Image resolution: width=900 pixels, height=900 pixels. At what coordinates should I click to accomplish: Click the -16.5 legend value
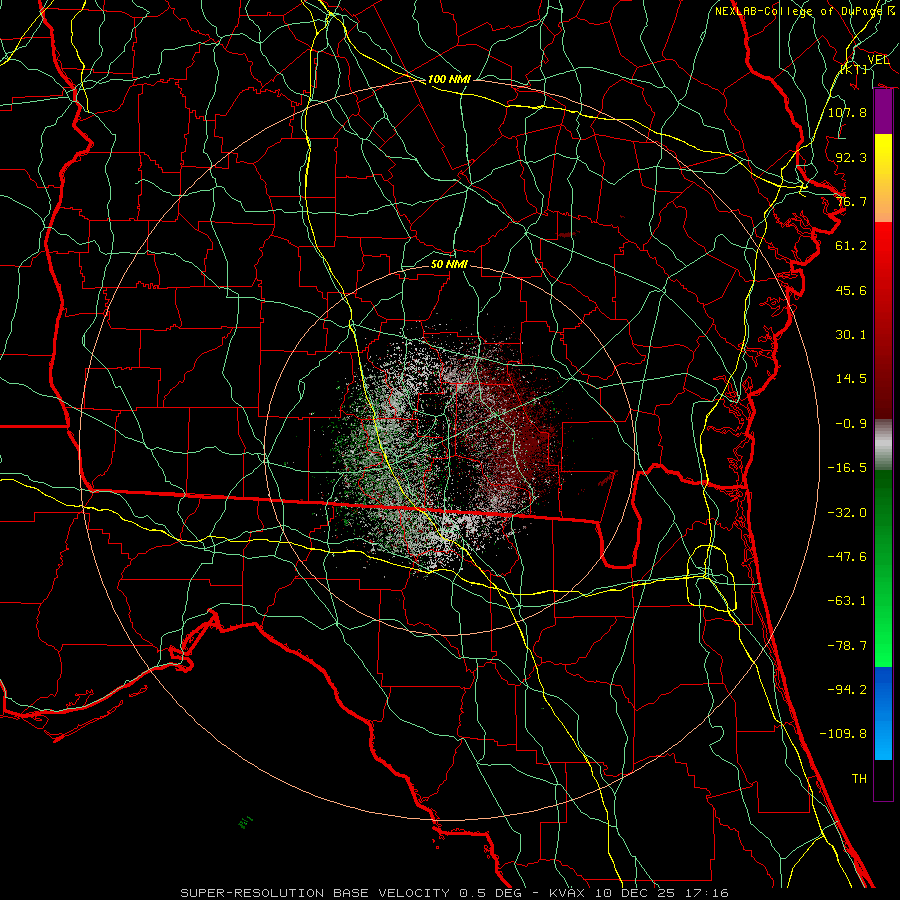pos(847,468)
